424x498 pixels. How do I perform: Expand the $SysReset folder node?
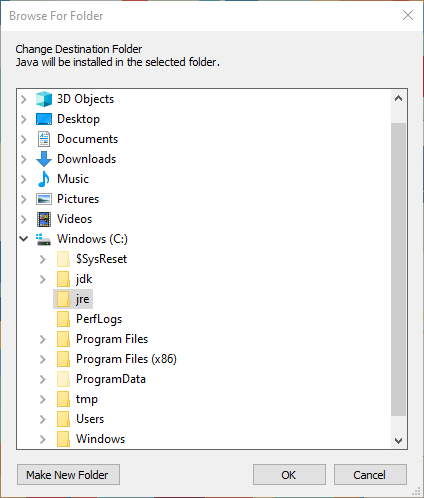(43, 259)
